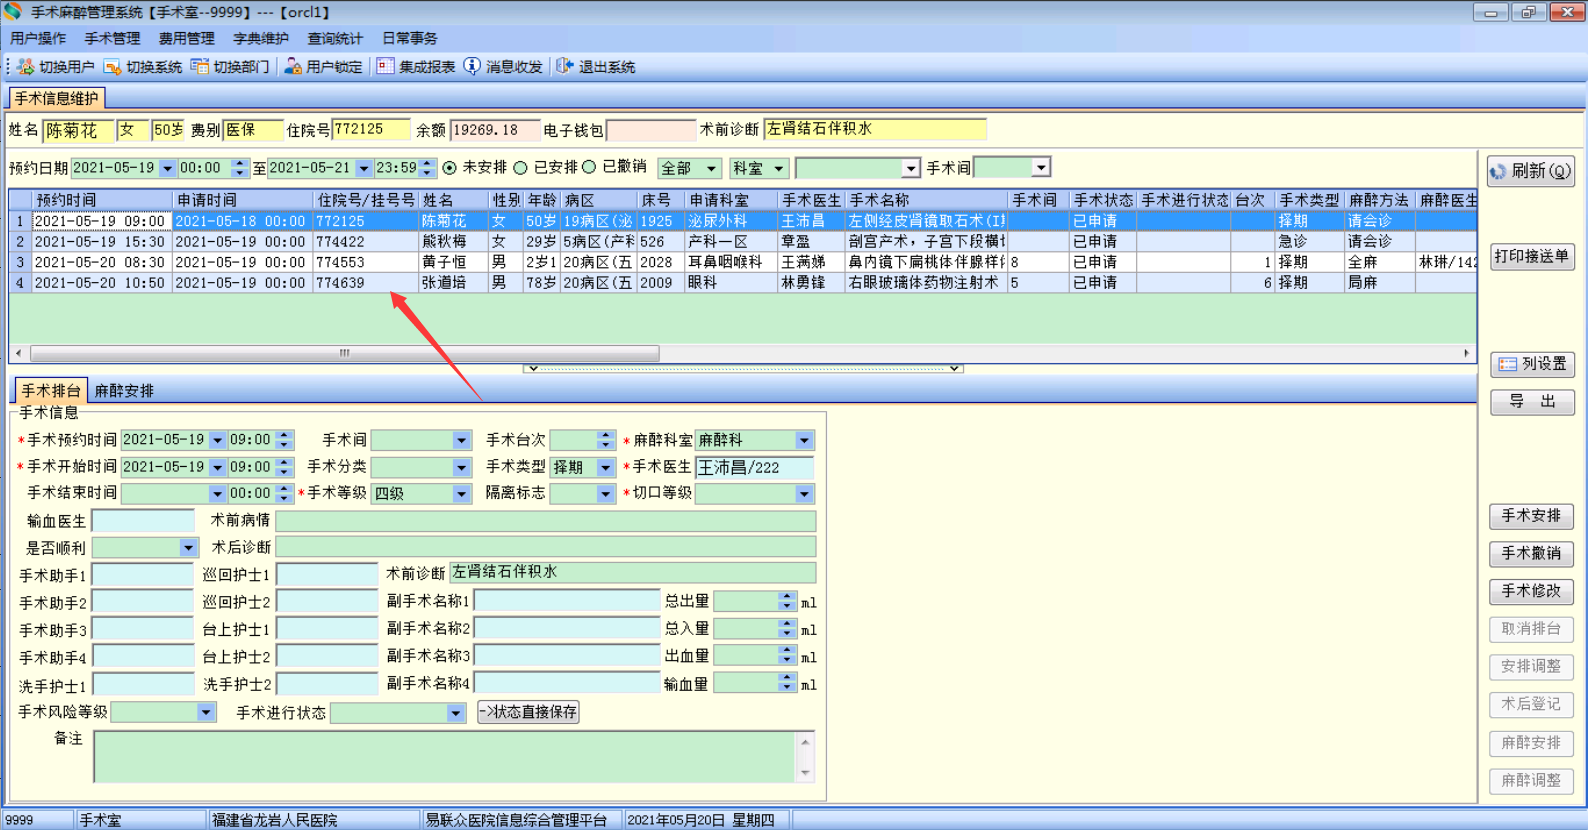
Task: Click the 输血量 spinner arrows
Action: coord(787,684)
